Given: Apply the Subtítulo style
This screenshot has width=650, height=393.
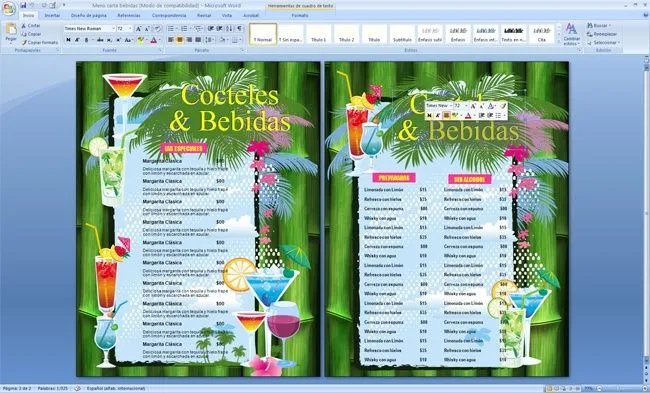Looking at the screenshot, I should tap(402, 34).
